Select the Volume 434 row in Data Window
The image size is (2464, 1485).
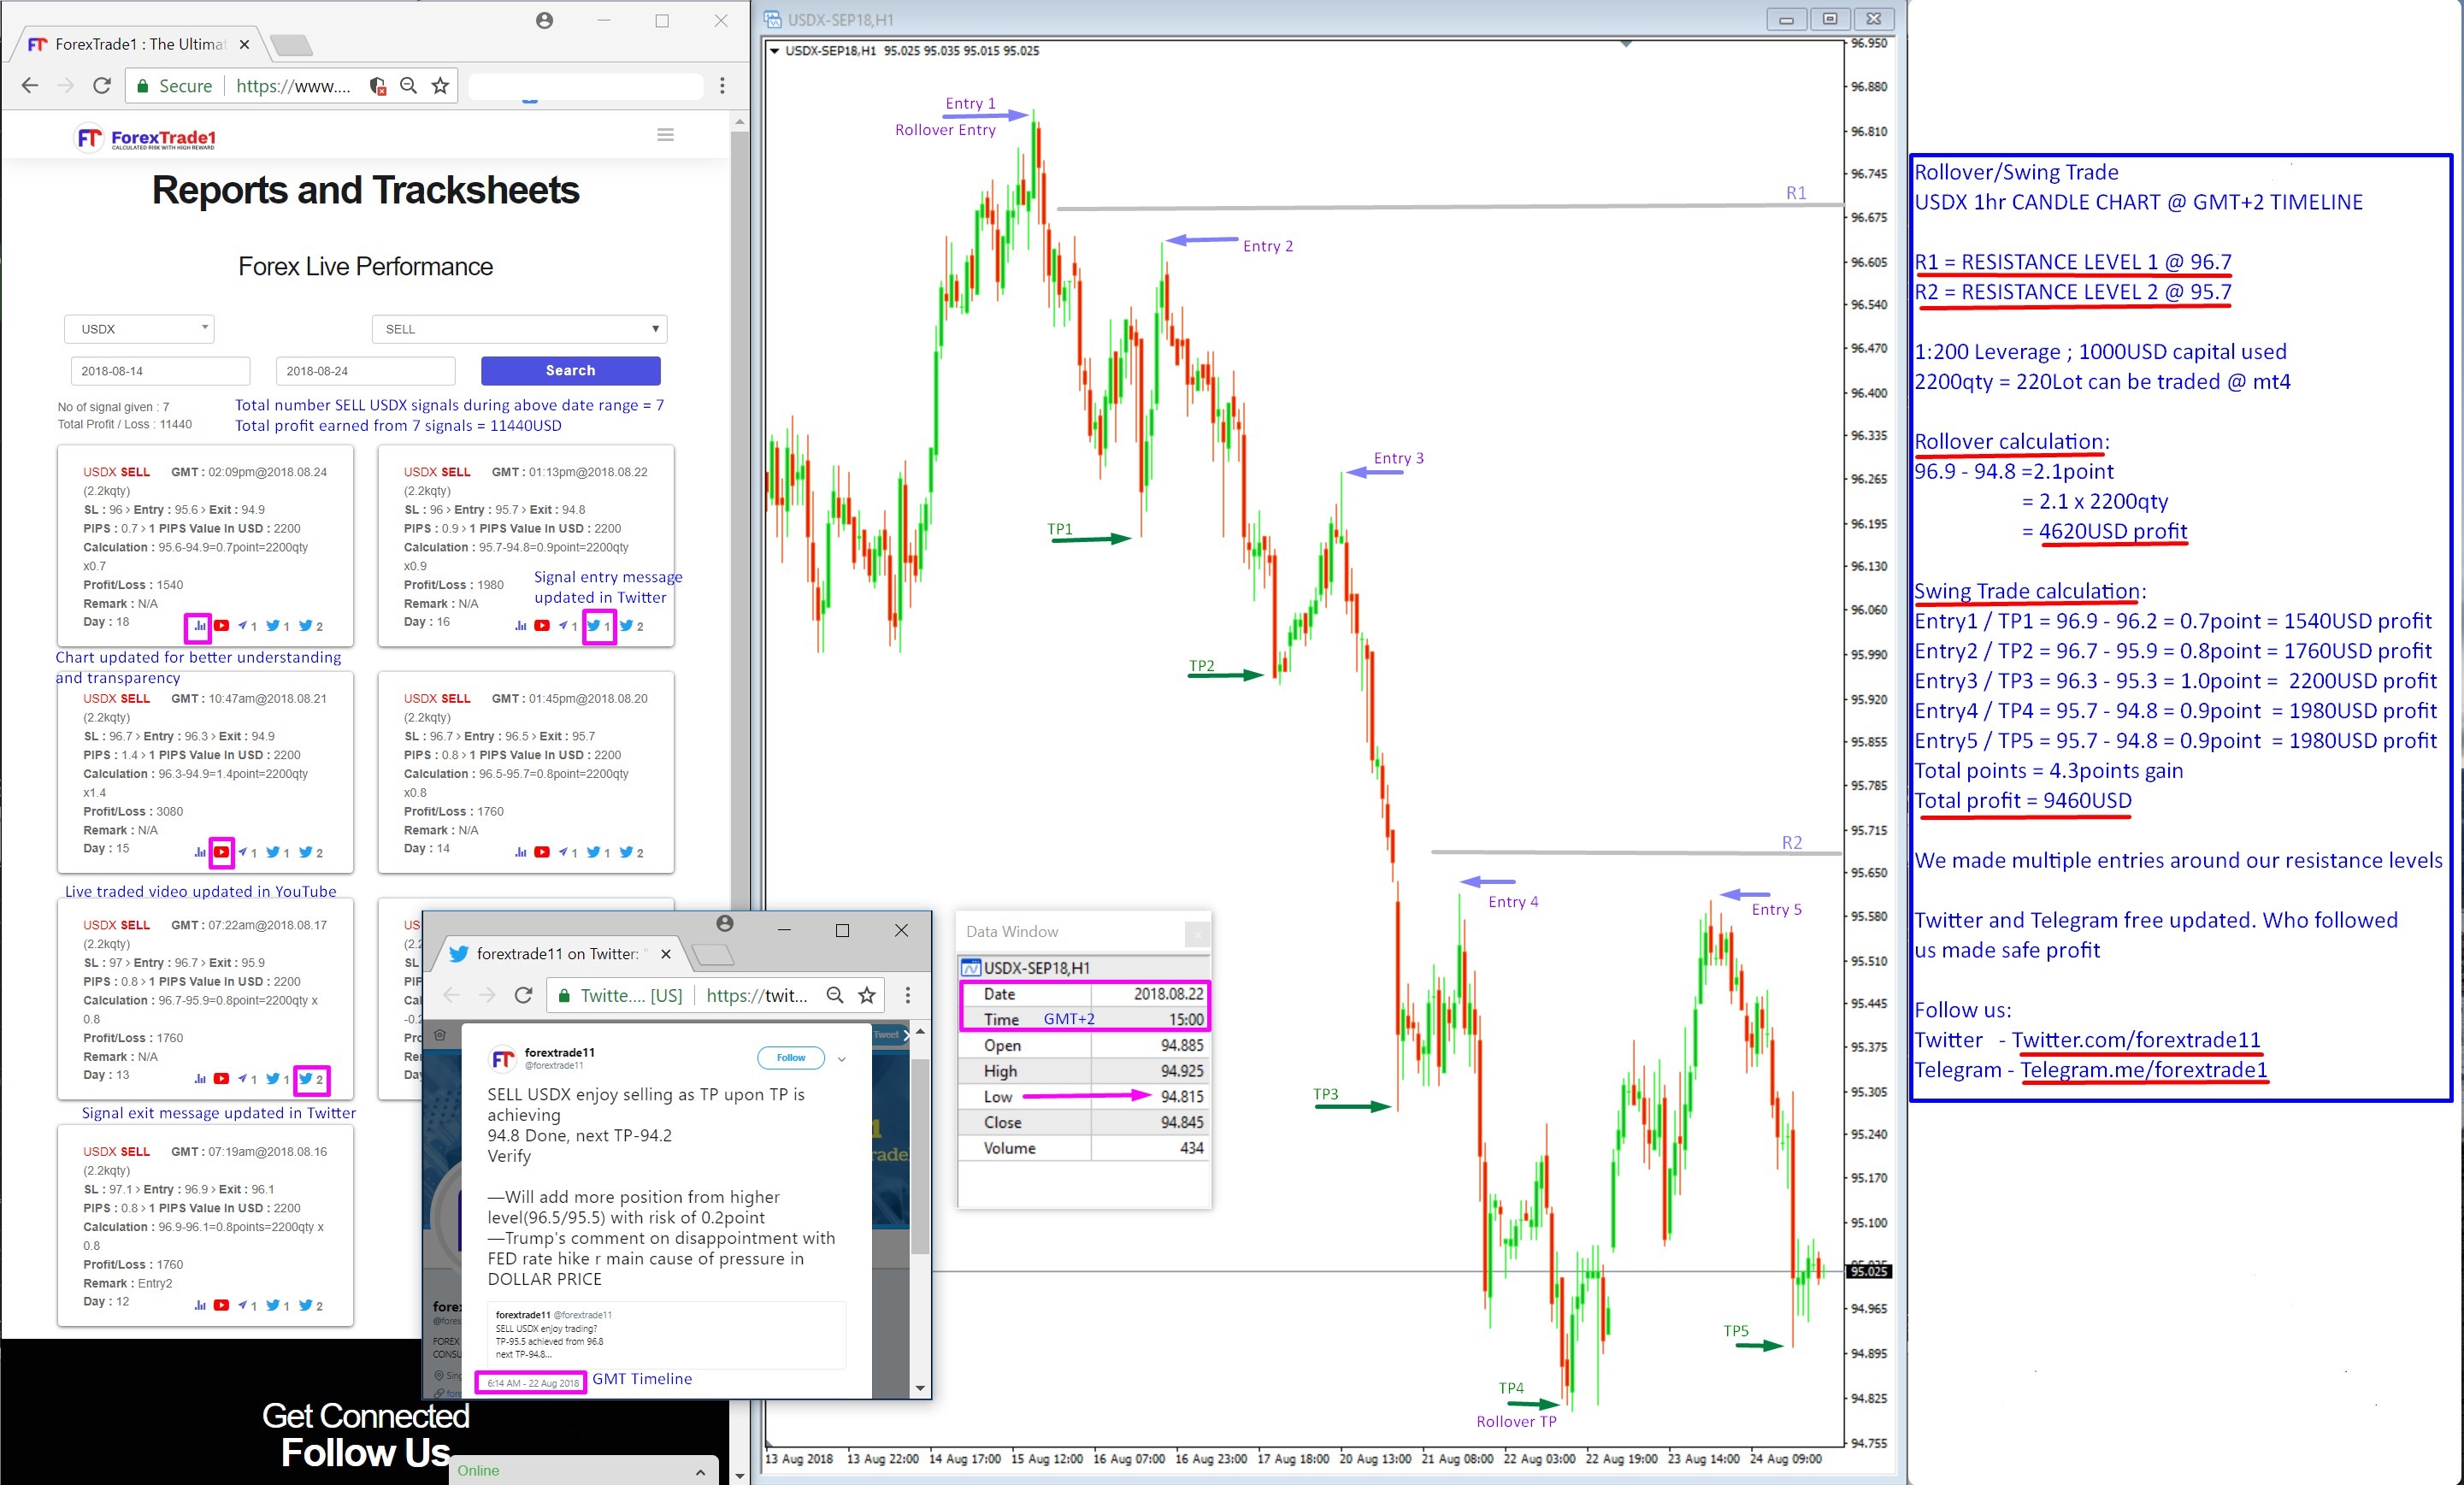[1084, 1149]
